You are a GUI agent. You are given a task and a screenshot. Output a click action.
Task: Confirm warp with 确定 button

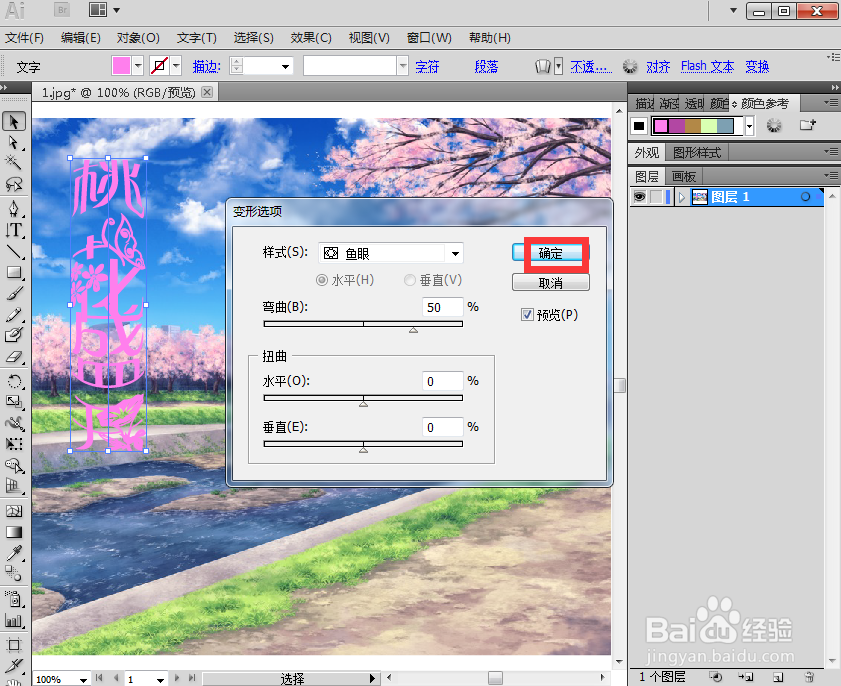click(550, 253)
